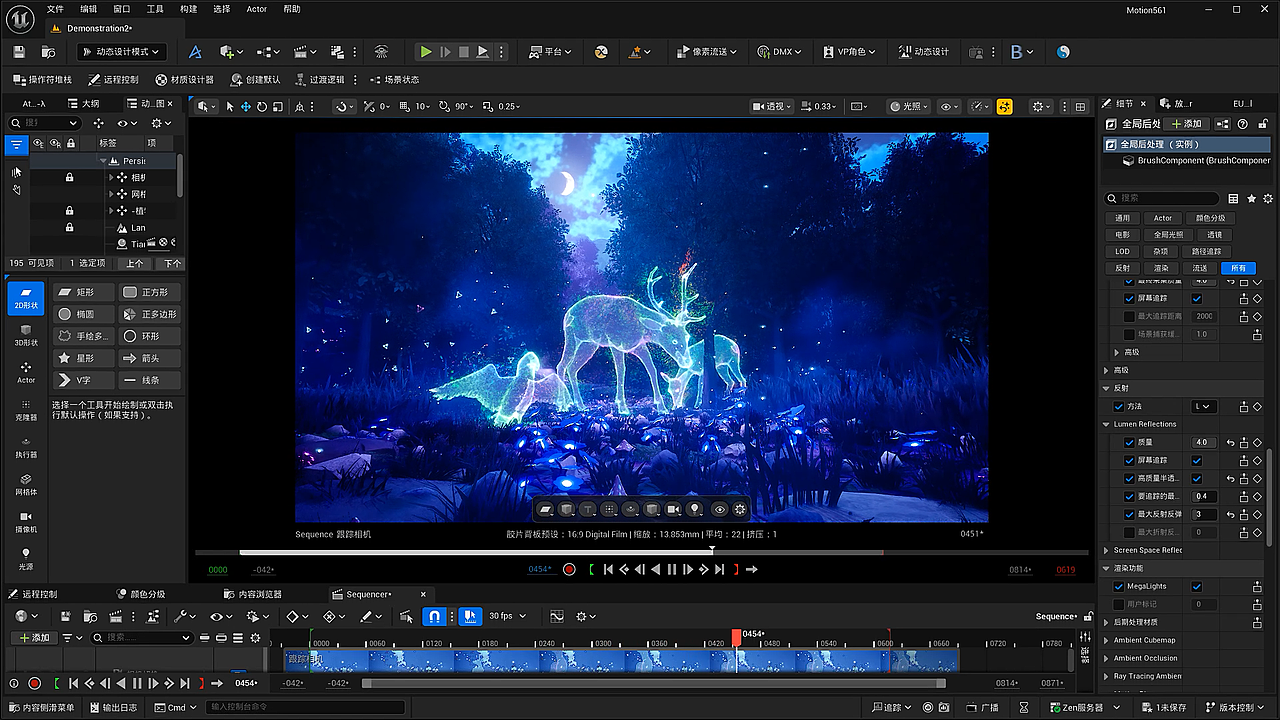Click the 添加 Add button in Details panel
Screen dimensions: 1280x720
pos(1187,124)
